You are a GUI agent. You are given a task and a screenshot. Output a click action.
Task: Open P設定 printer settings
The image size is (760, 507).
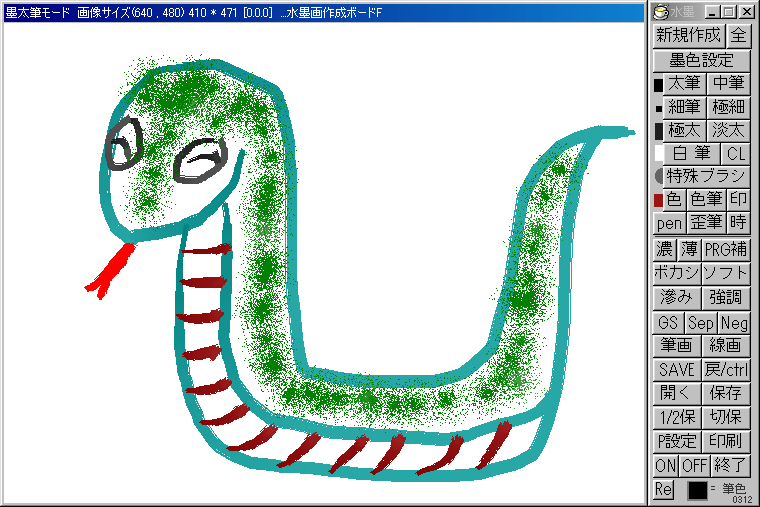click(x=676, y=441)
